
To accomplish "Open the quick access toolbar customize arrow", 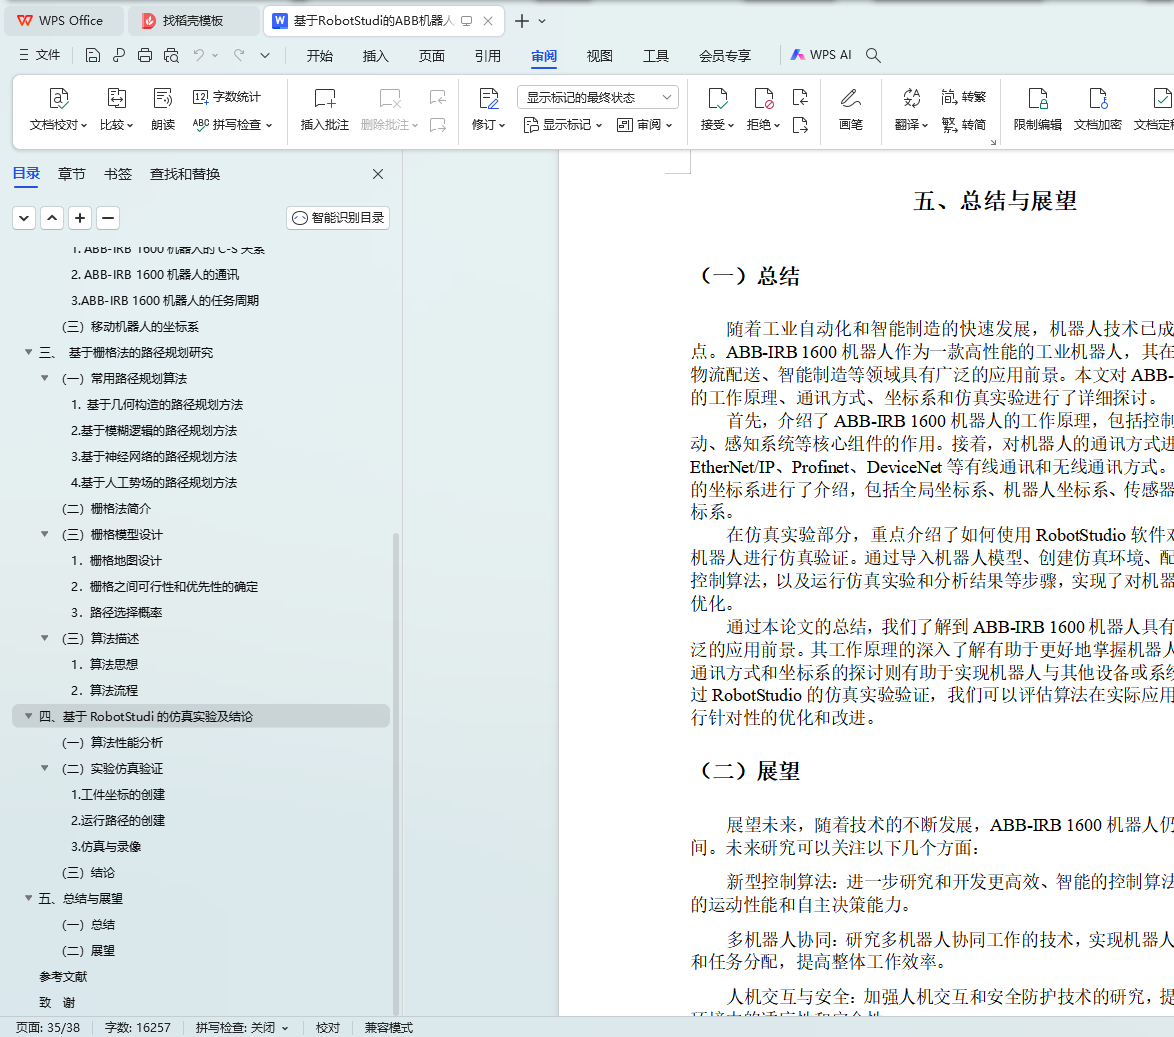I will click(x=265, y=55).
